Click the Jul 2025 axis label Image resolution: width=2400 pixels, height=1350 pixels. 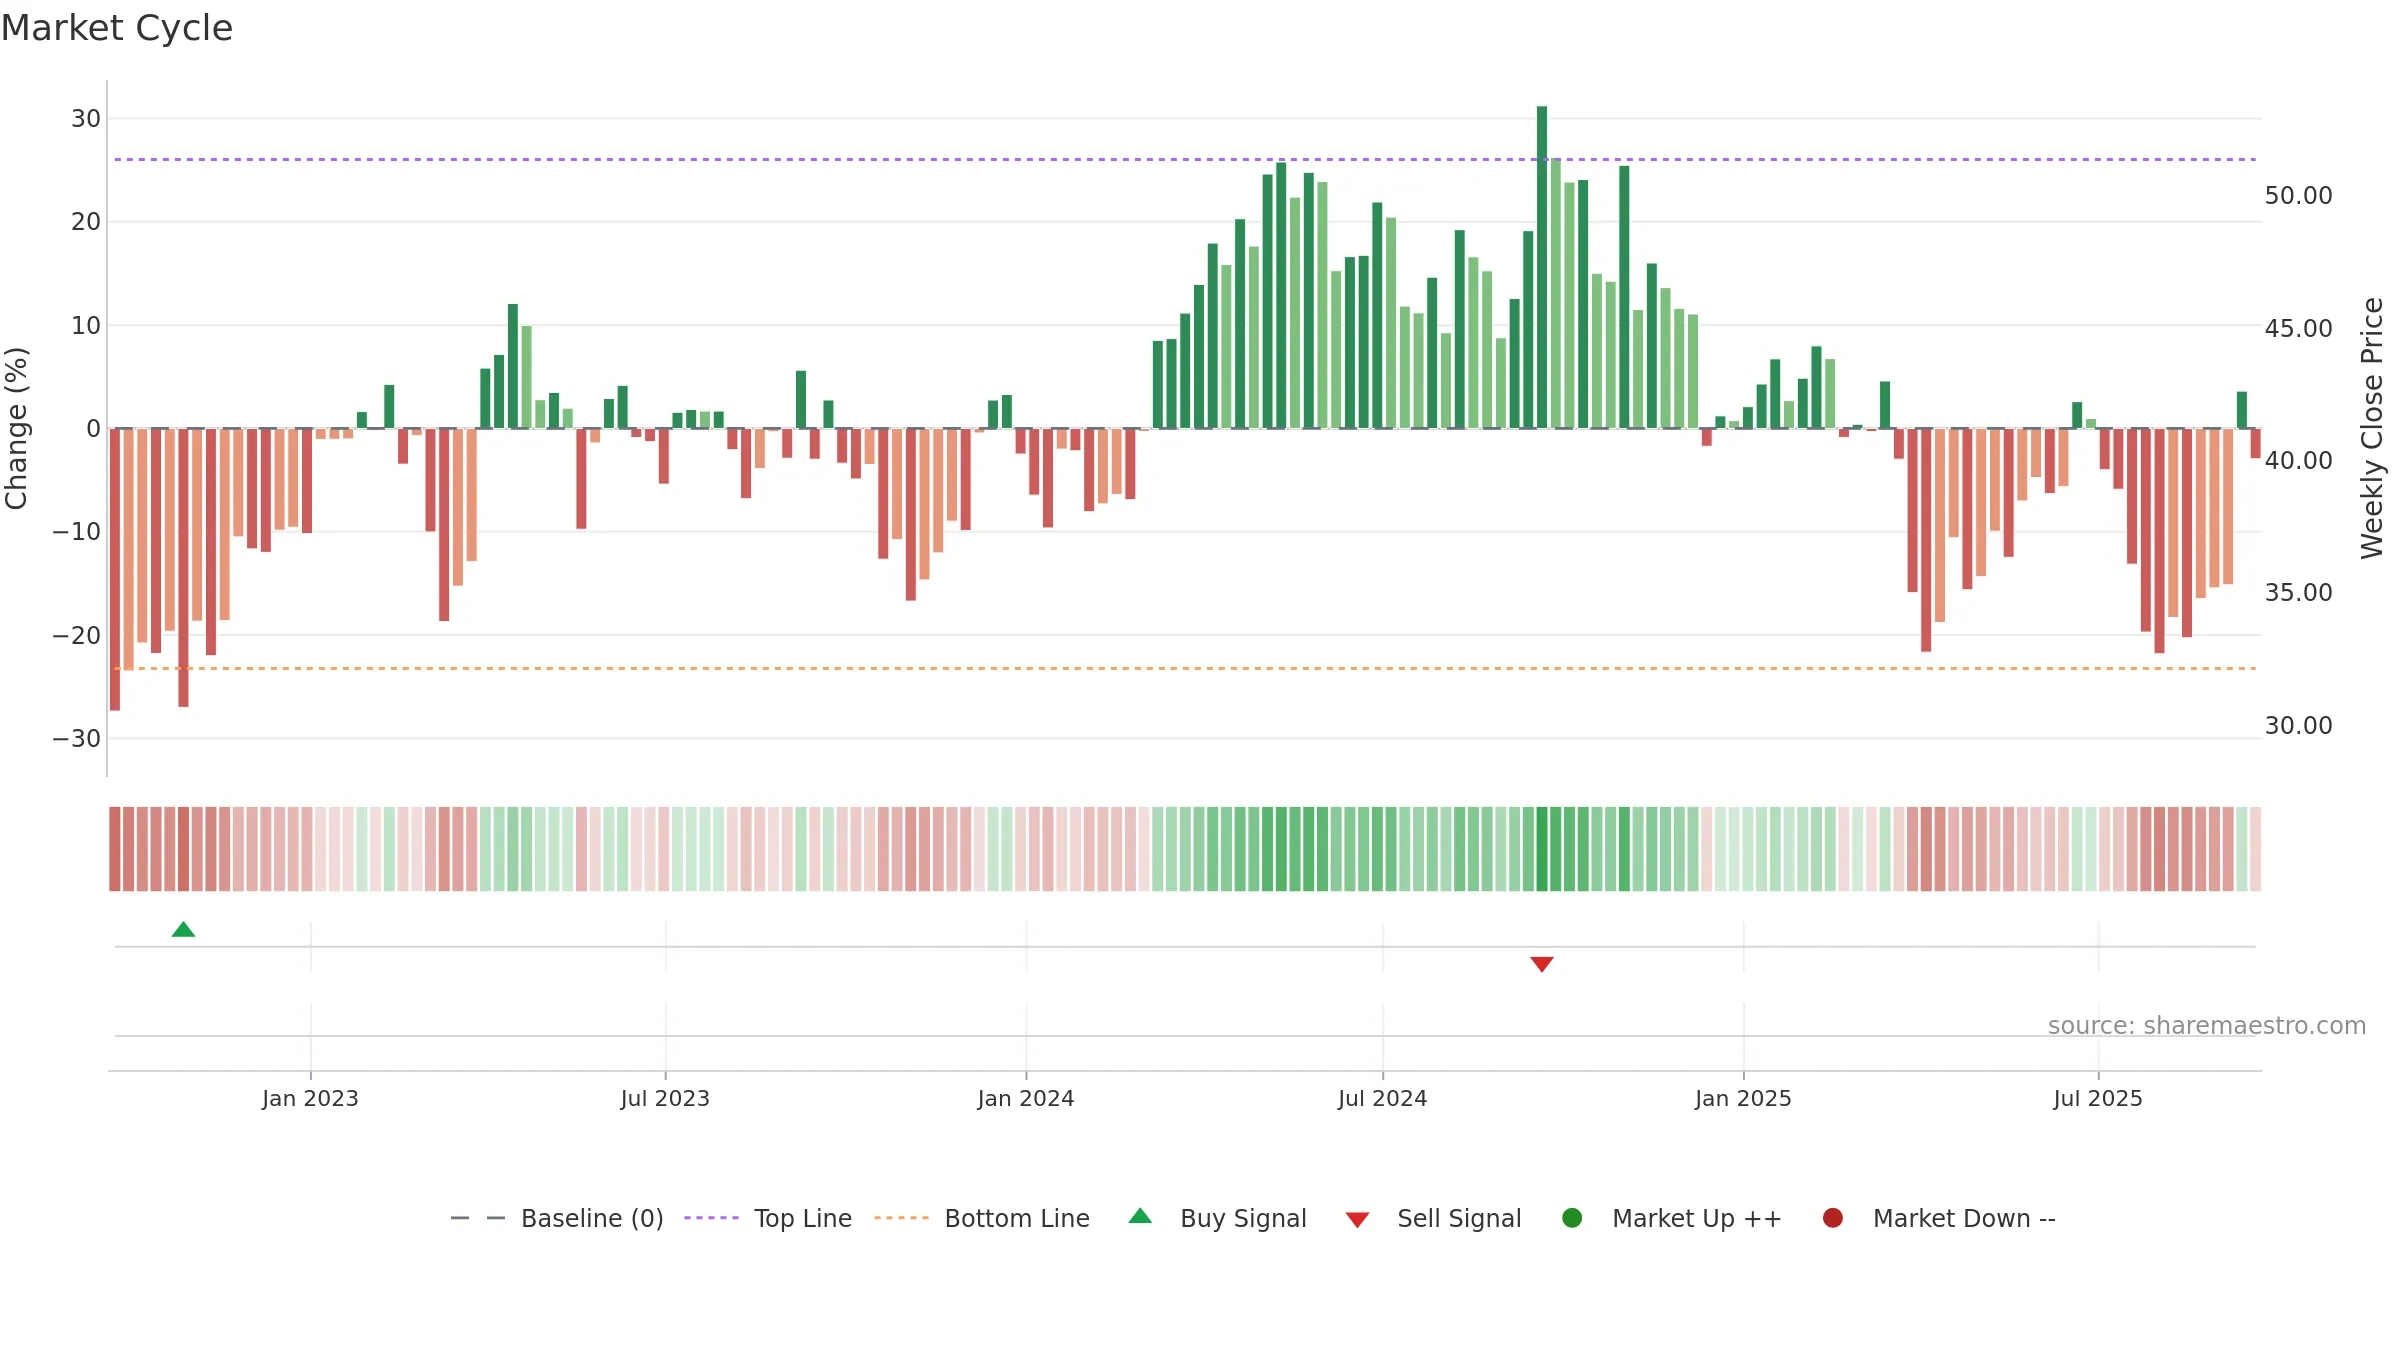coord(2098,1098)
